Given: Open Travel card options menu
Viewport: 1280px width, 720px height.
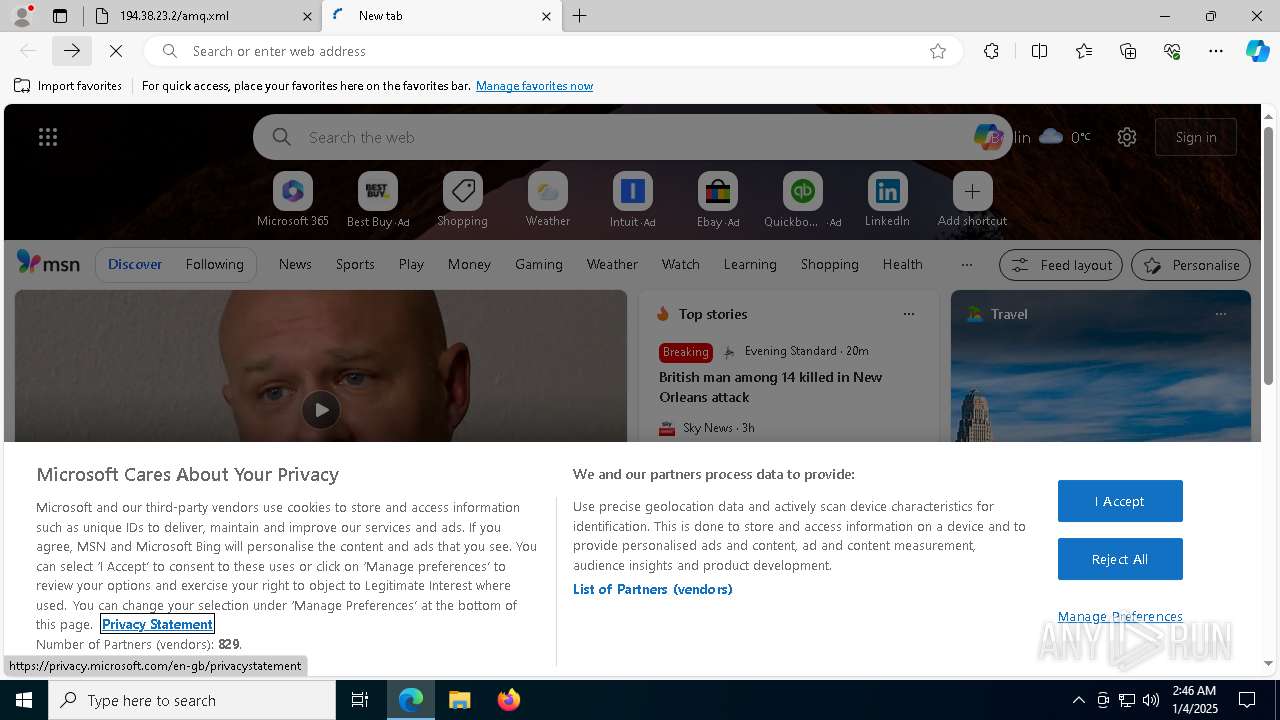Looking at the screenshot, I should tap(1220, 314).
